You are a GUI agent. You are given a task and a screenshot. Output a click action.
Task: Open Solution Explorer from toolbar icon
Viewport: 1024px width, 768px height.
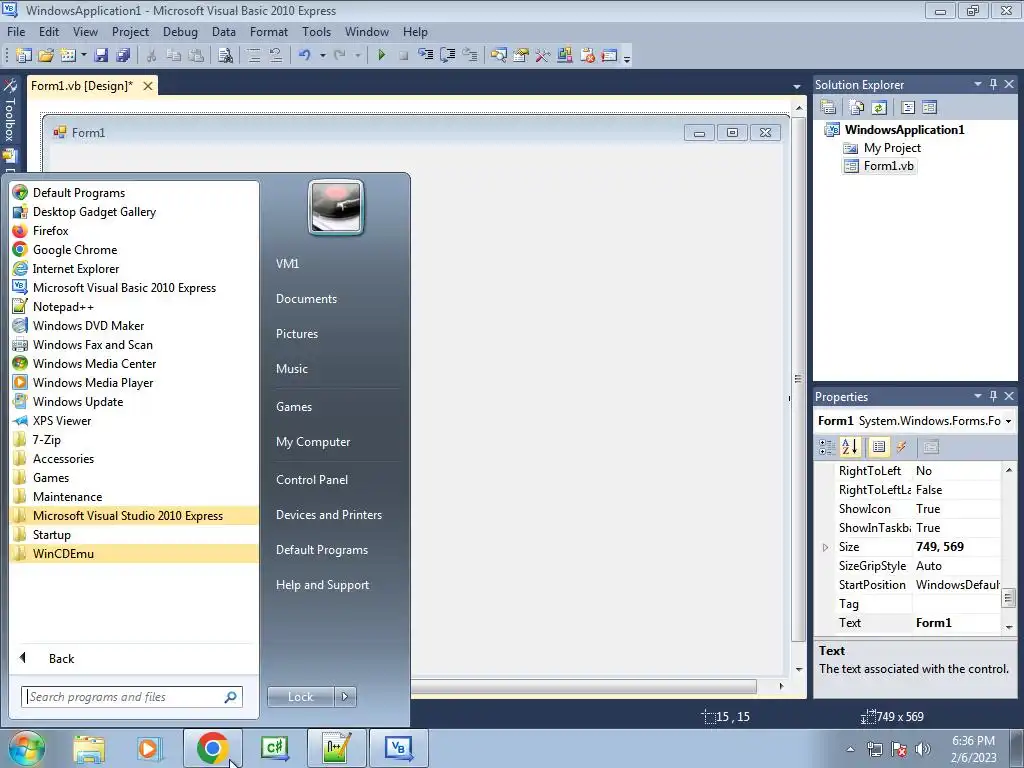[x=499, y=56]
